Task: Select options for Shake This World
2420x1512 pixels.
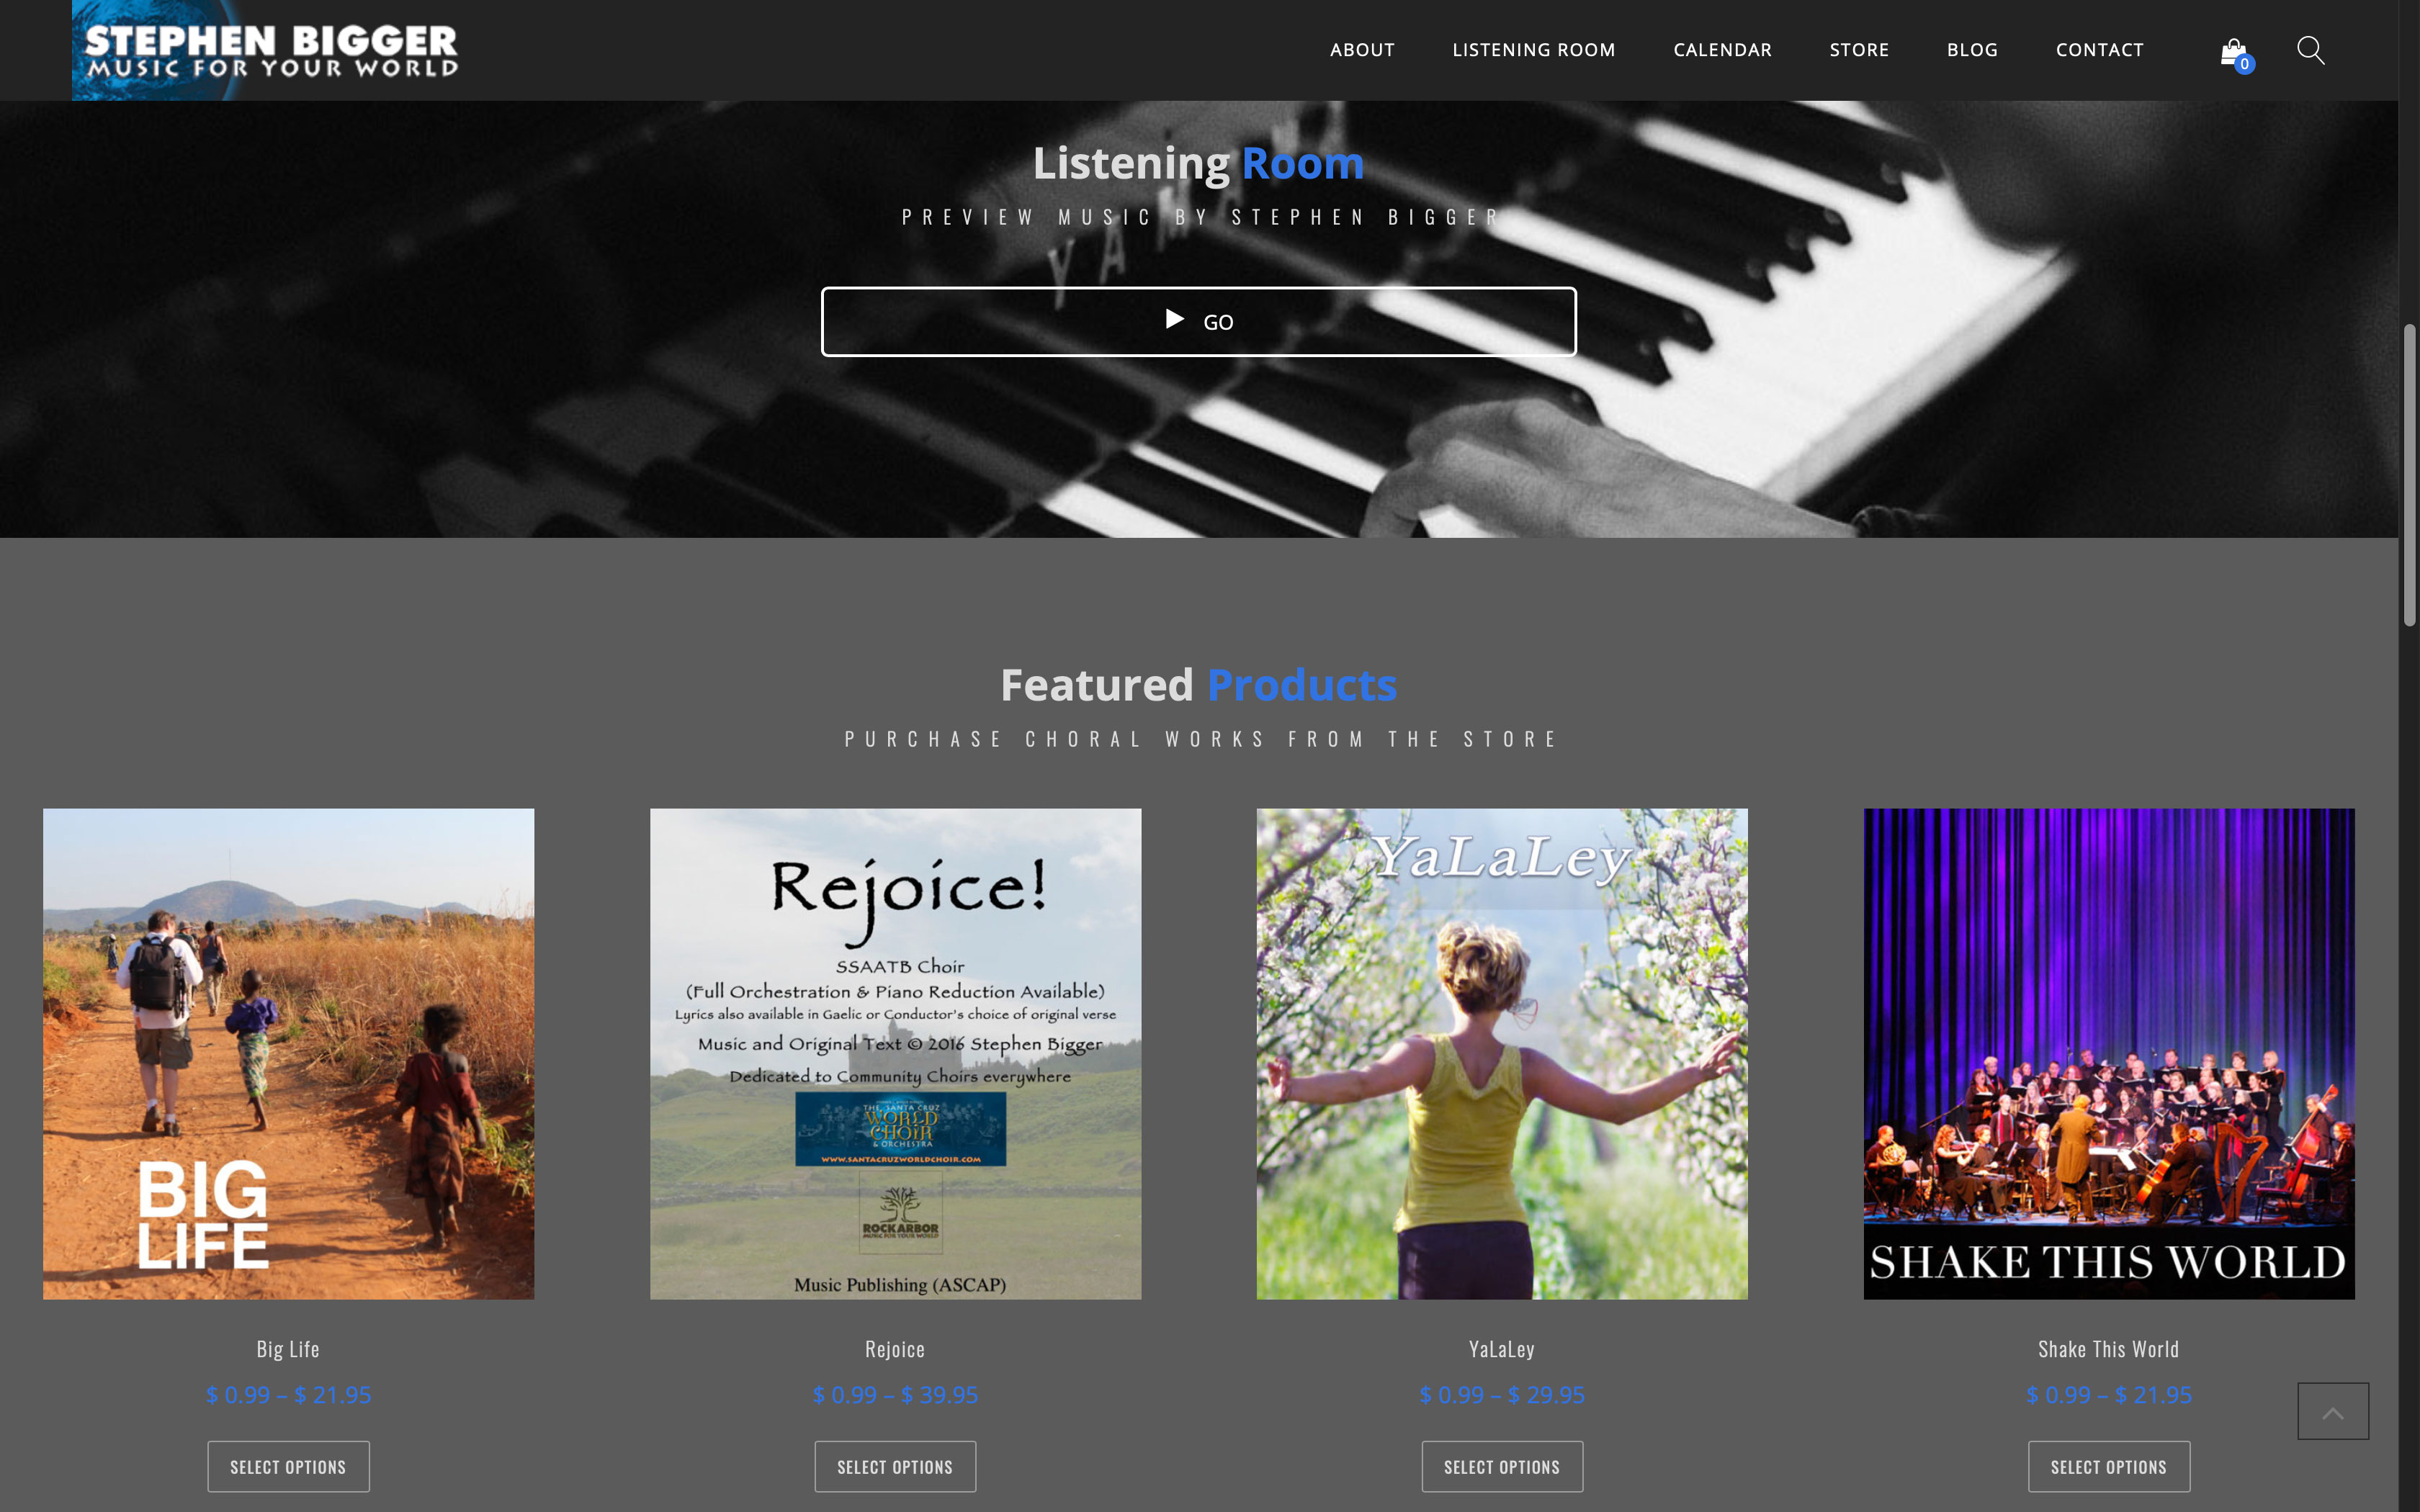Action: tap(2108, 1466)
